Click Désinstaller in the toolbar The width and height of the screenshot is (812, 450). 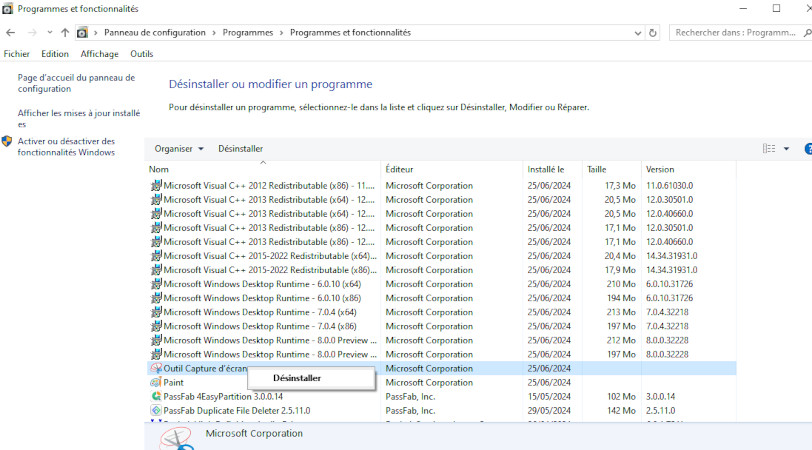240,149
